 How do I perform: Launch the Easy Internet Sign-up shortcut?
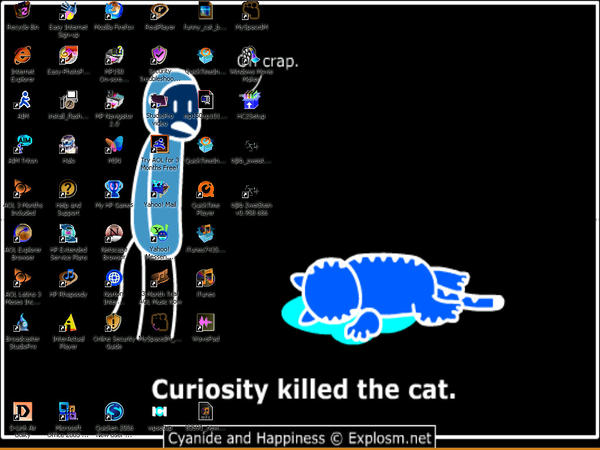pos(68,11)
